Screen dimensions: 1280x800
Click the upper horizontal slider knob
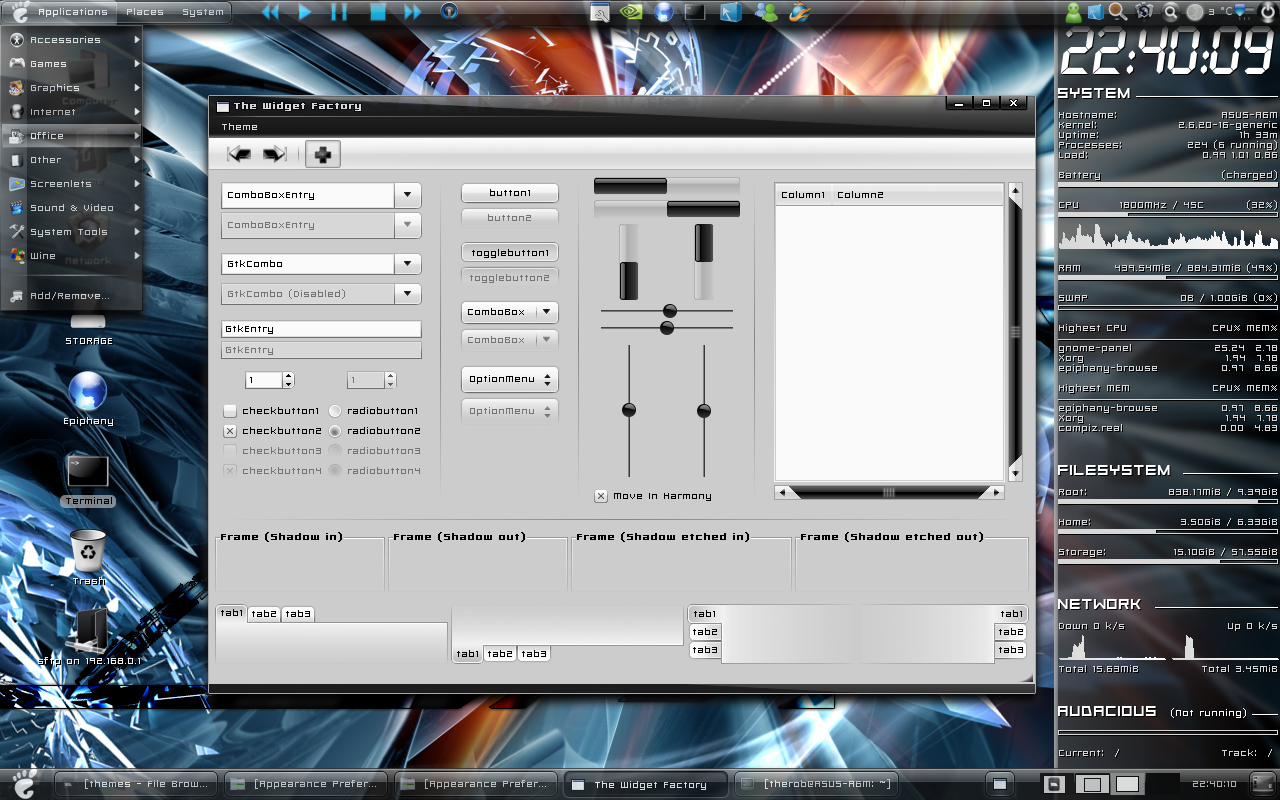pos(670,311)
